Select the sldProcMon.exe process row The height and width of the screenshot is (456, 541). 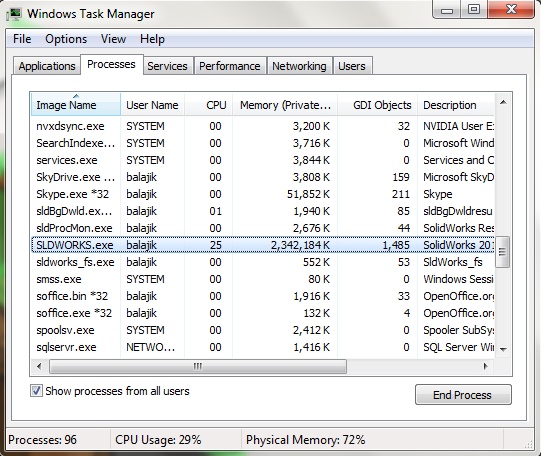(263, 228)
